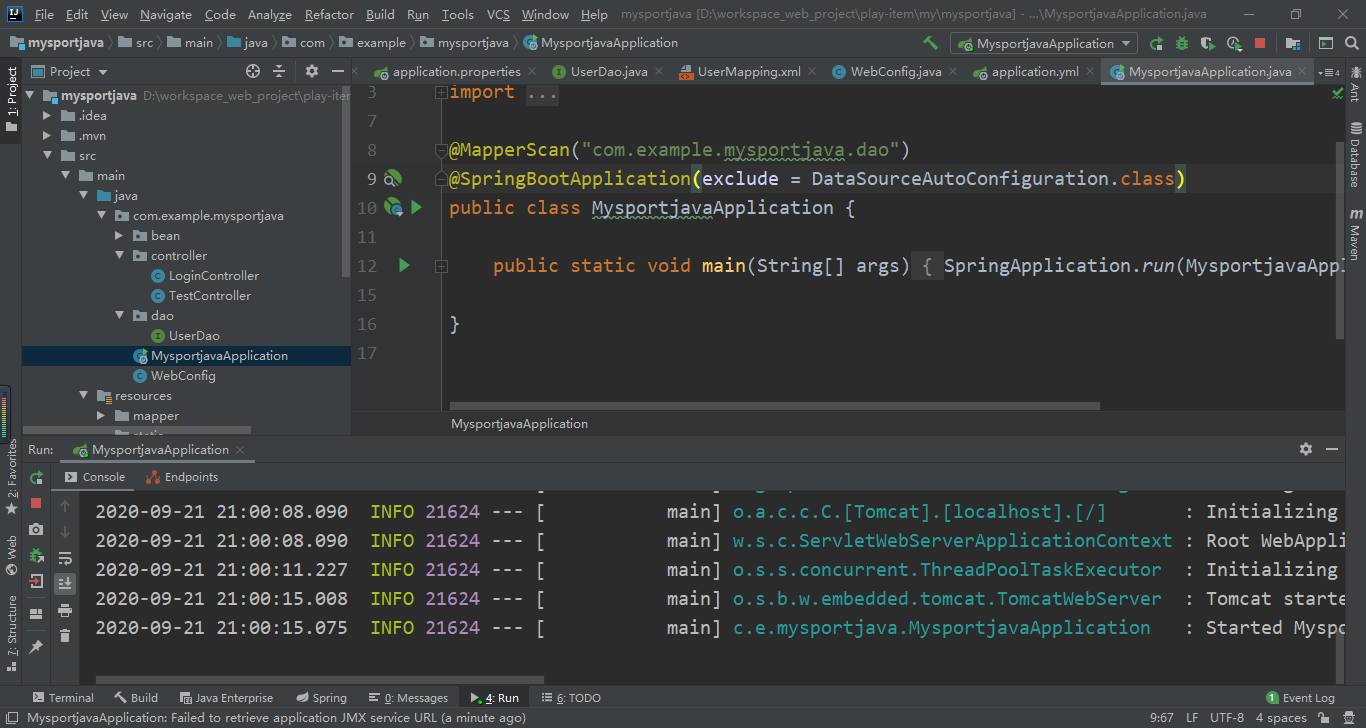
Task: Open the Spring tool window
Action: (x=321, y=698)
